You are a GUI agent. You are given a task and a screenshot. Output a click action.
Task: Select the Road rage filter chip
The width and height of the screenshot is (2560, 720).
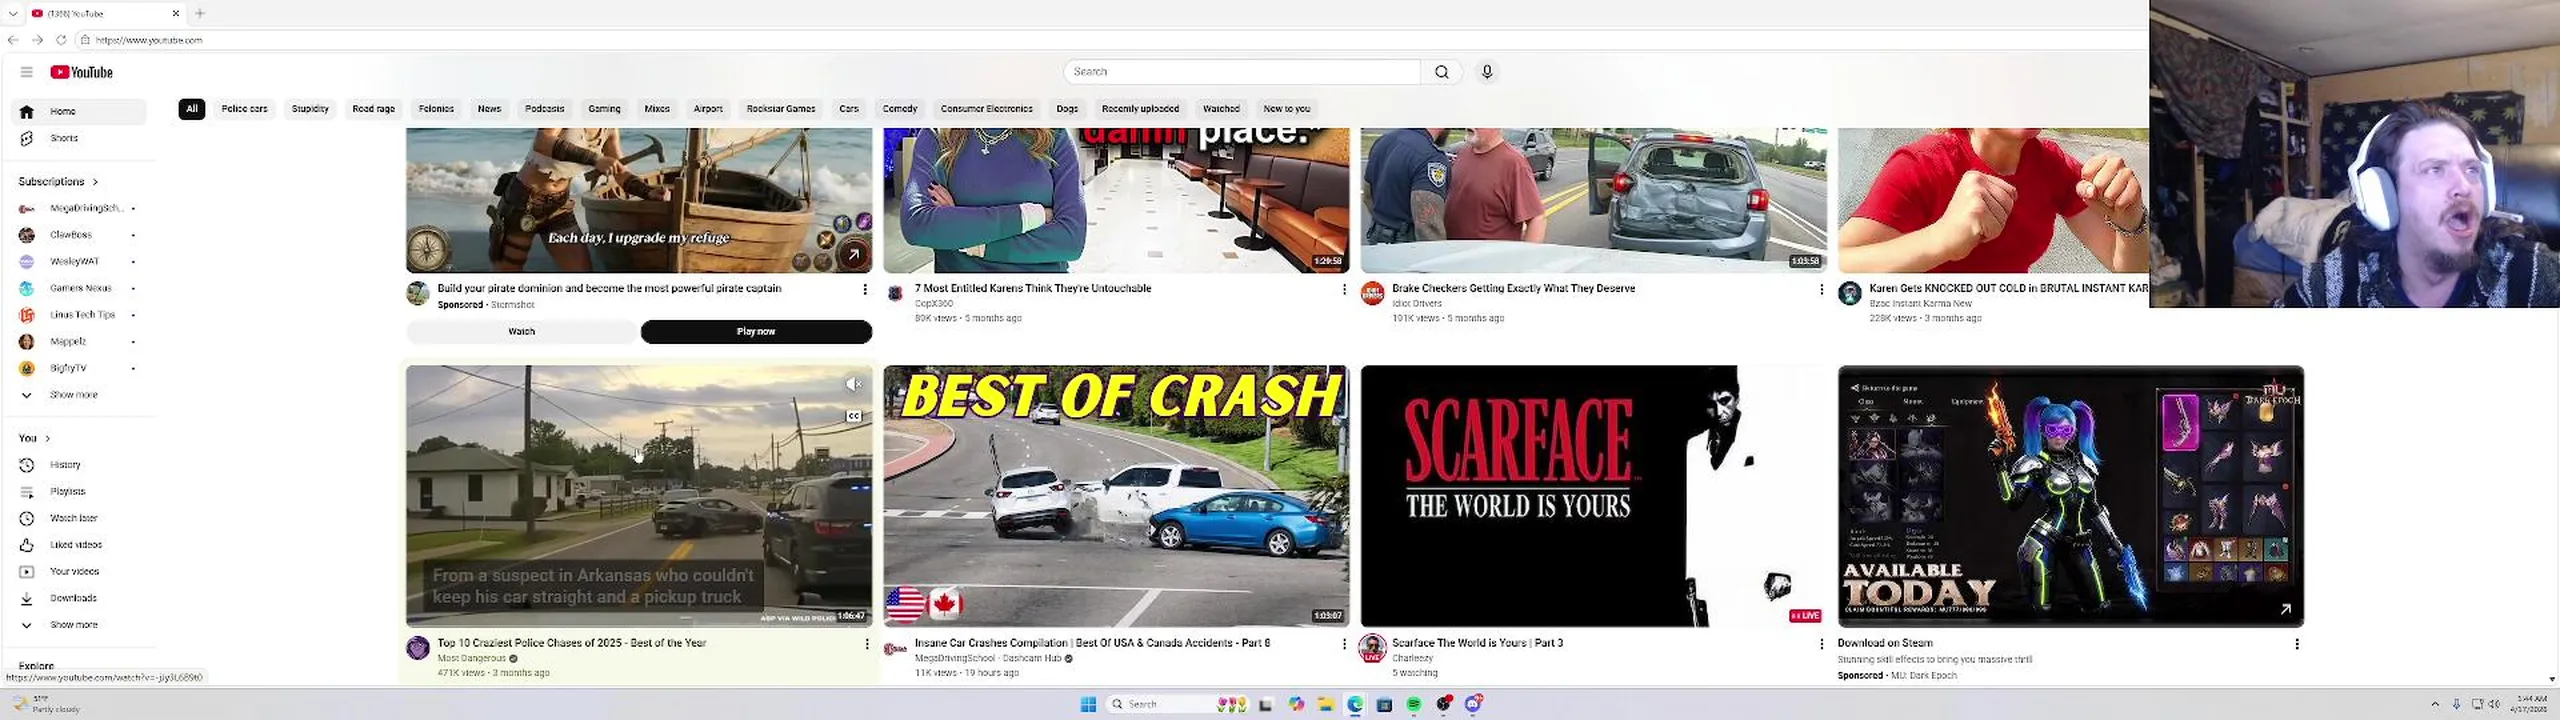[x=373, y=109]
